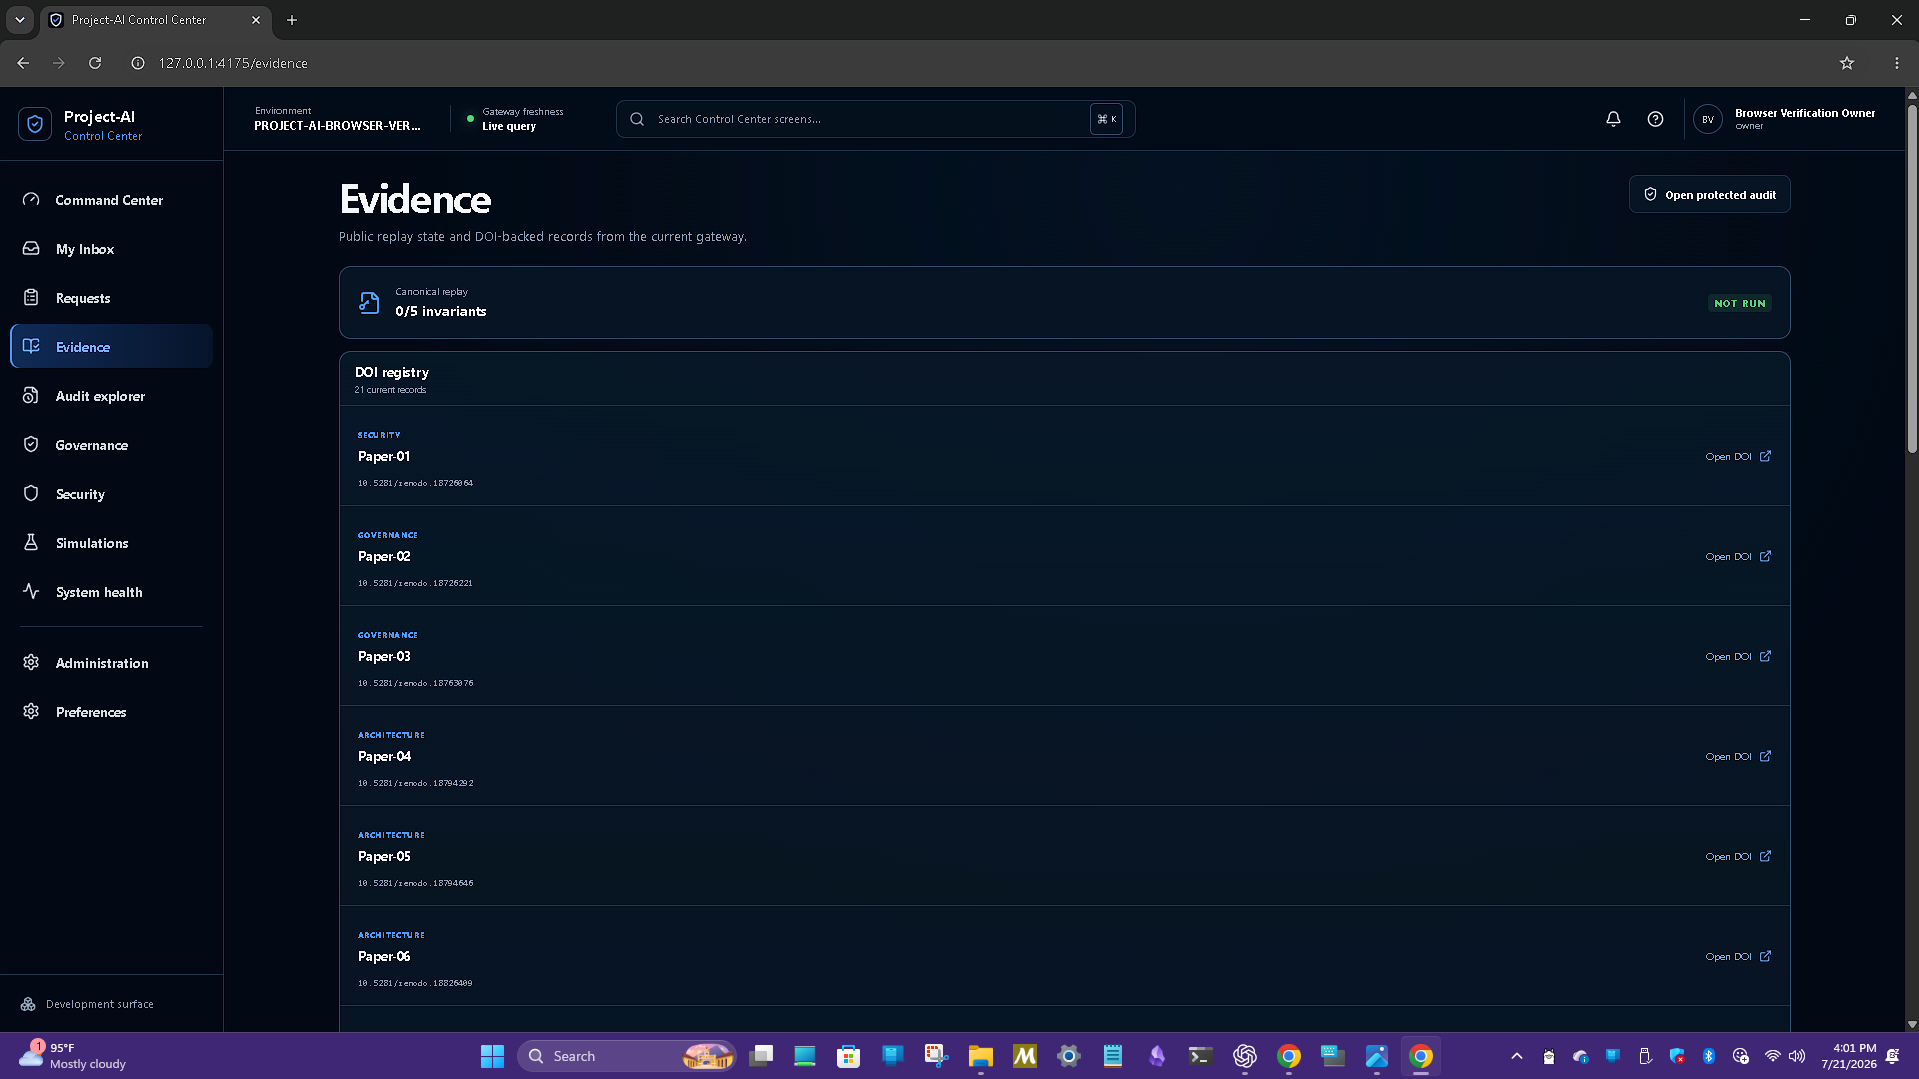
Task: Click the external link icon for Paper-05
Action: tap(1765, 856)
